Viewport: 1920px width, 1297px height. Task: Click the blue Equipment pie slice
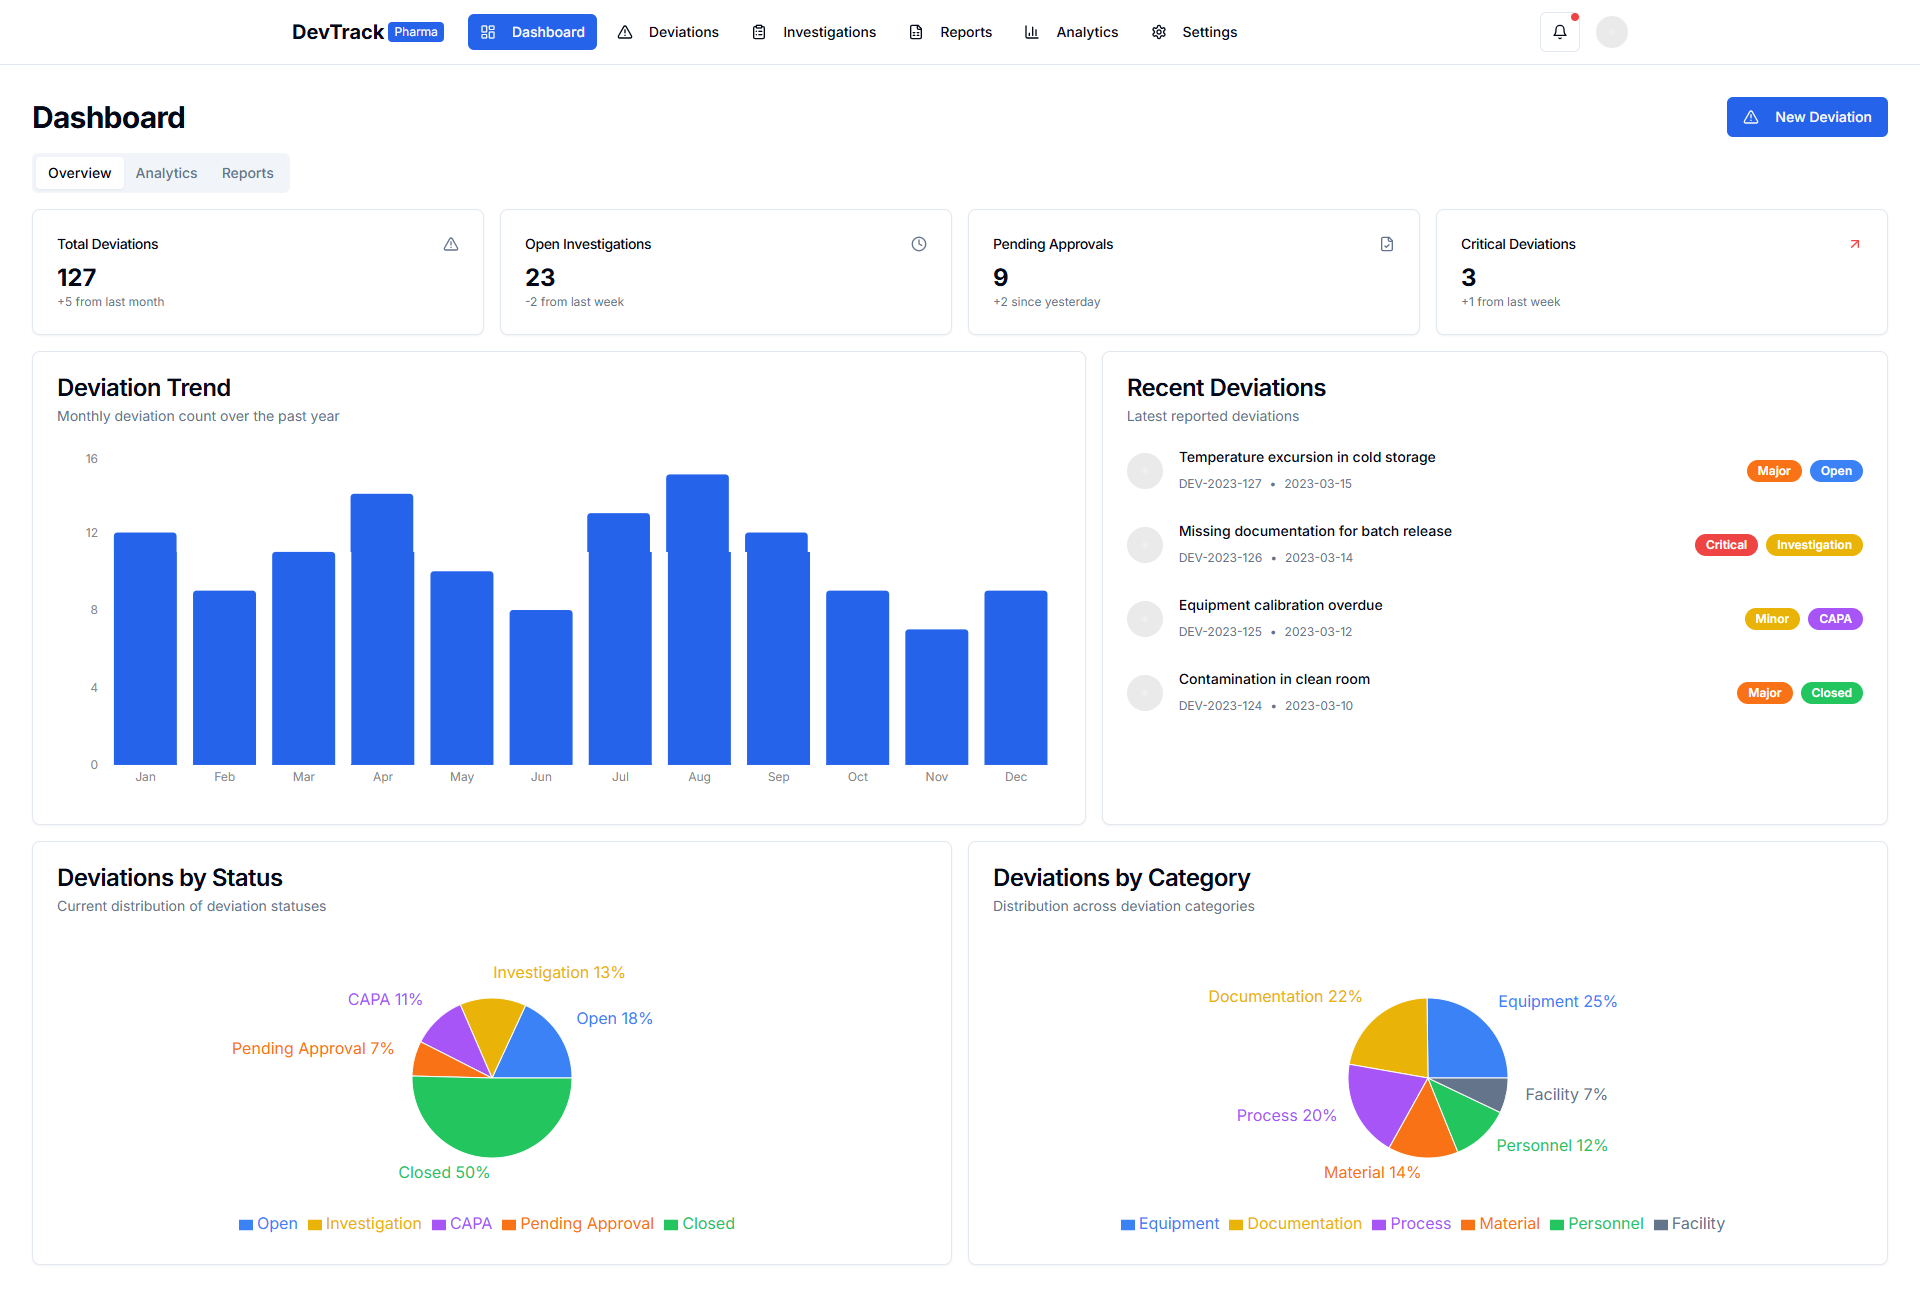pos(1465,1040)
